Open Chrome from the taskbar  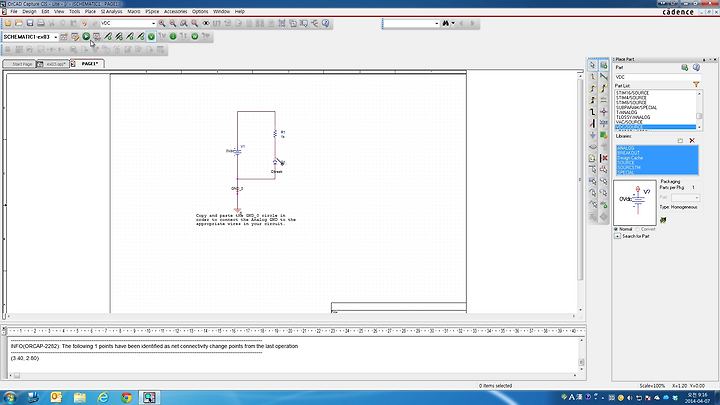126,397
